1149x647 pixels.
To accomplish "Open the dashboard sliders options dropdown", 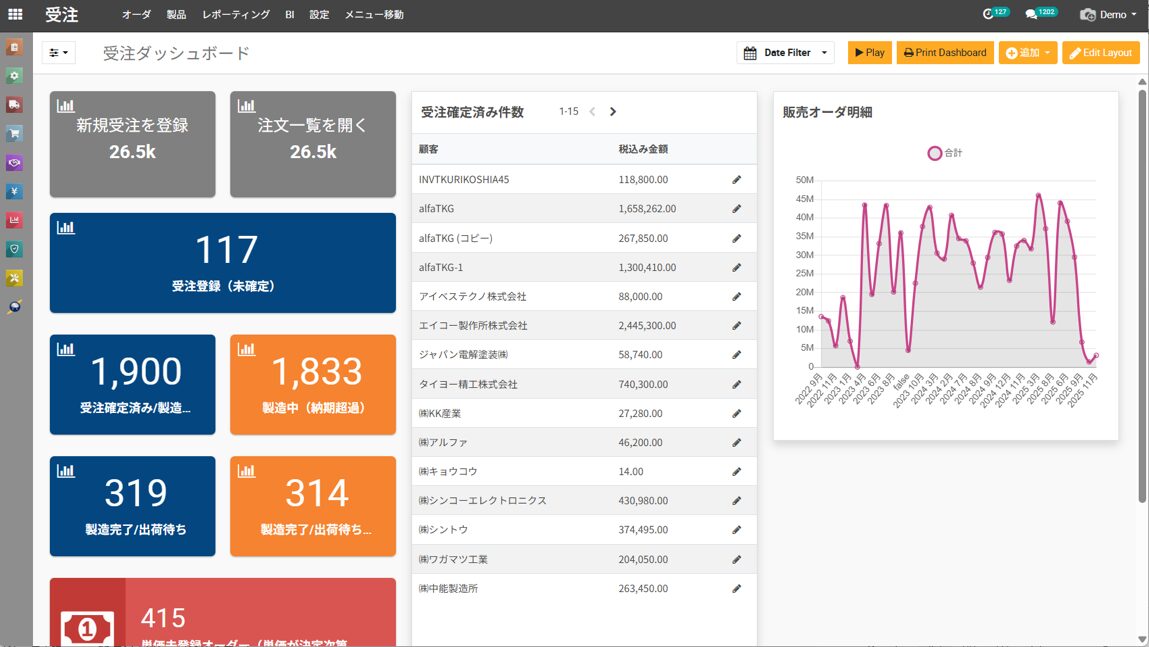I will pyautogui.click(x=59, y=53).
